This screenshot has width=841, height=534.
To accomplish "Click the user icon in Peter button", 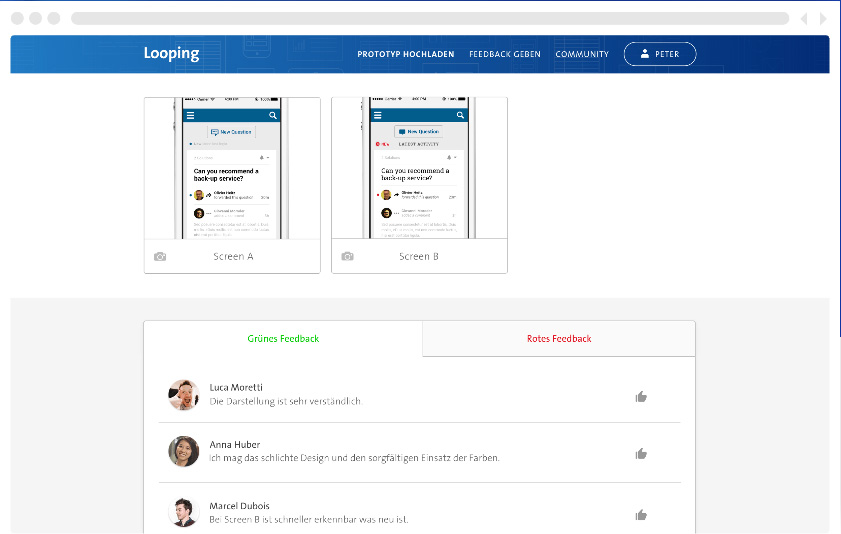I will 645,54.
